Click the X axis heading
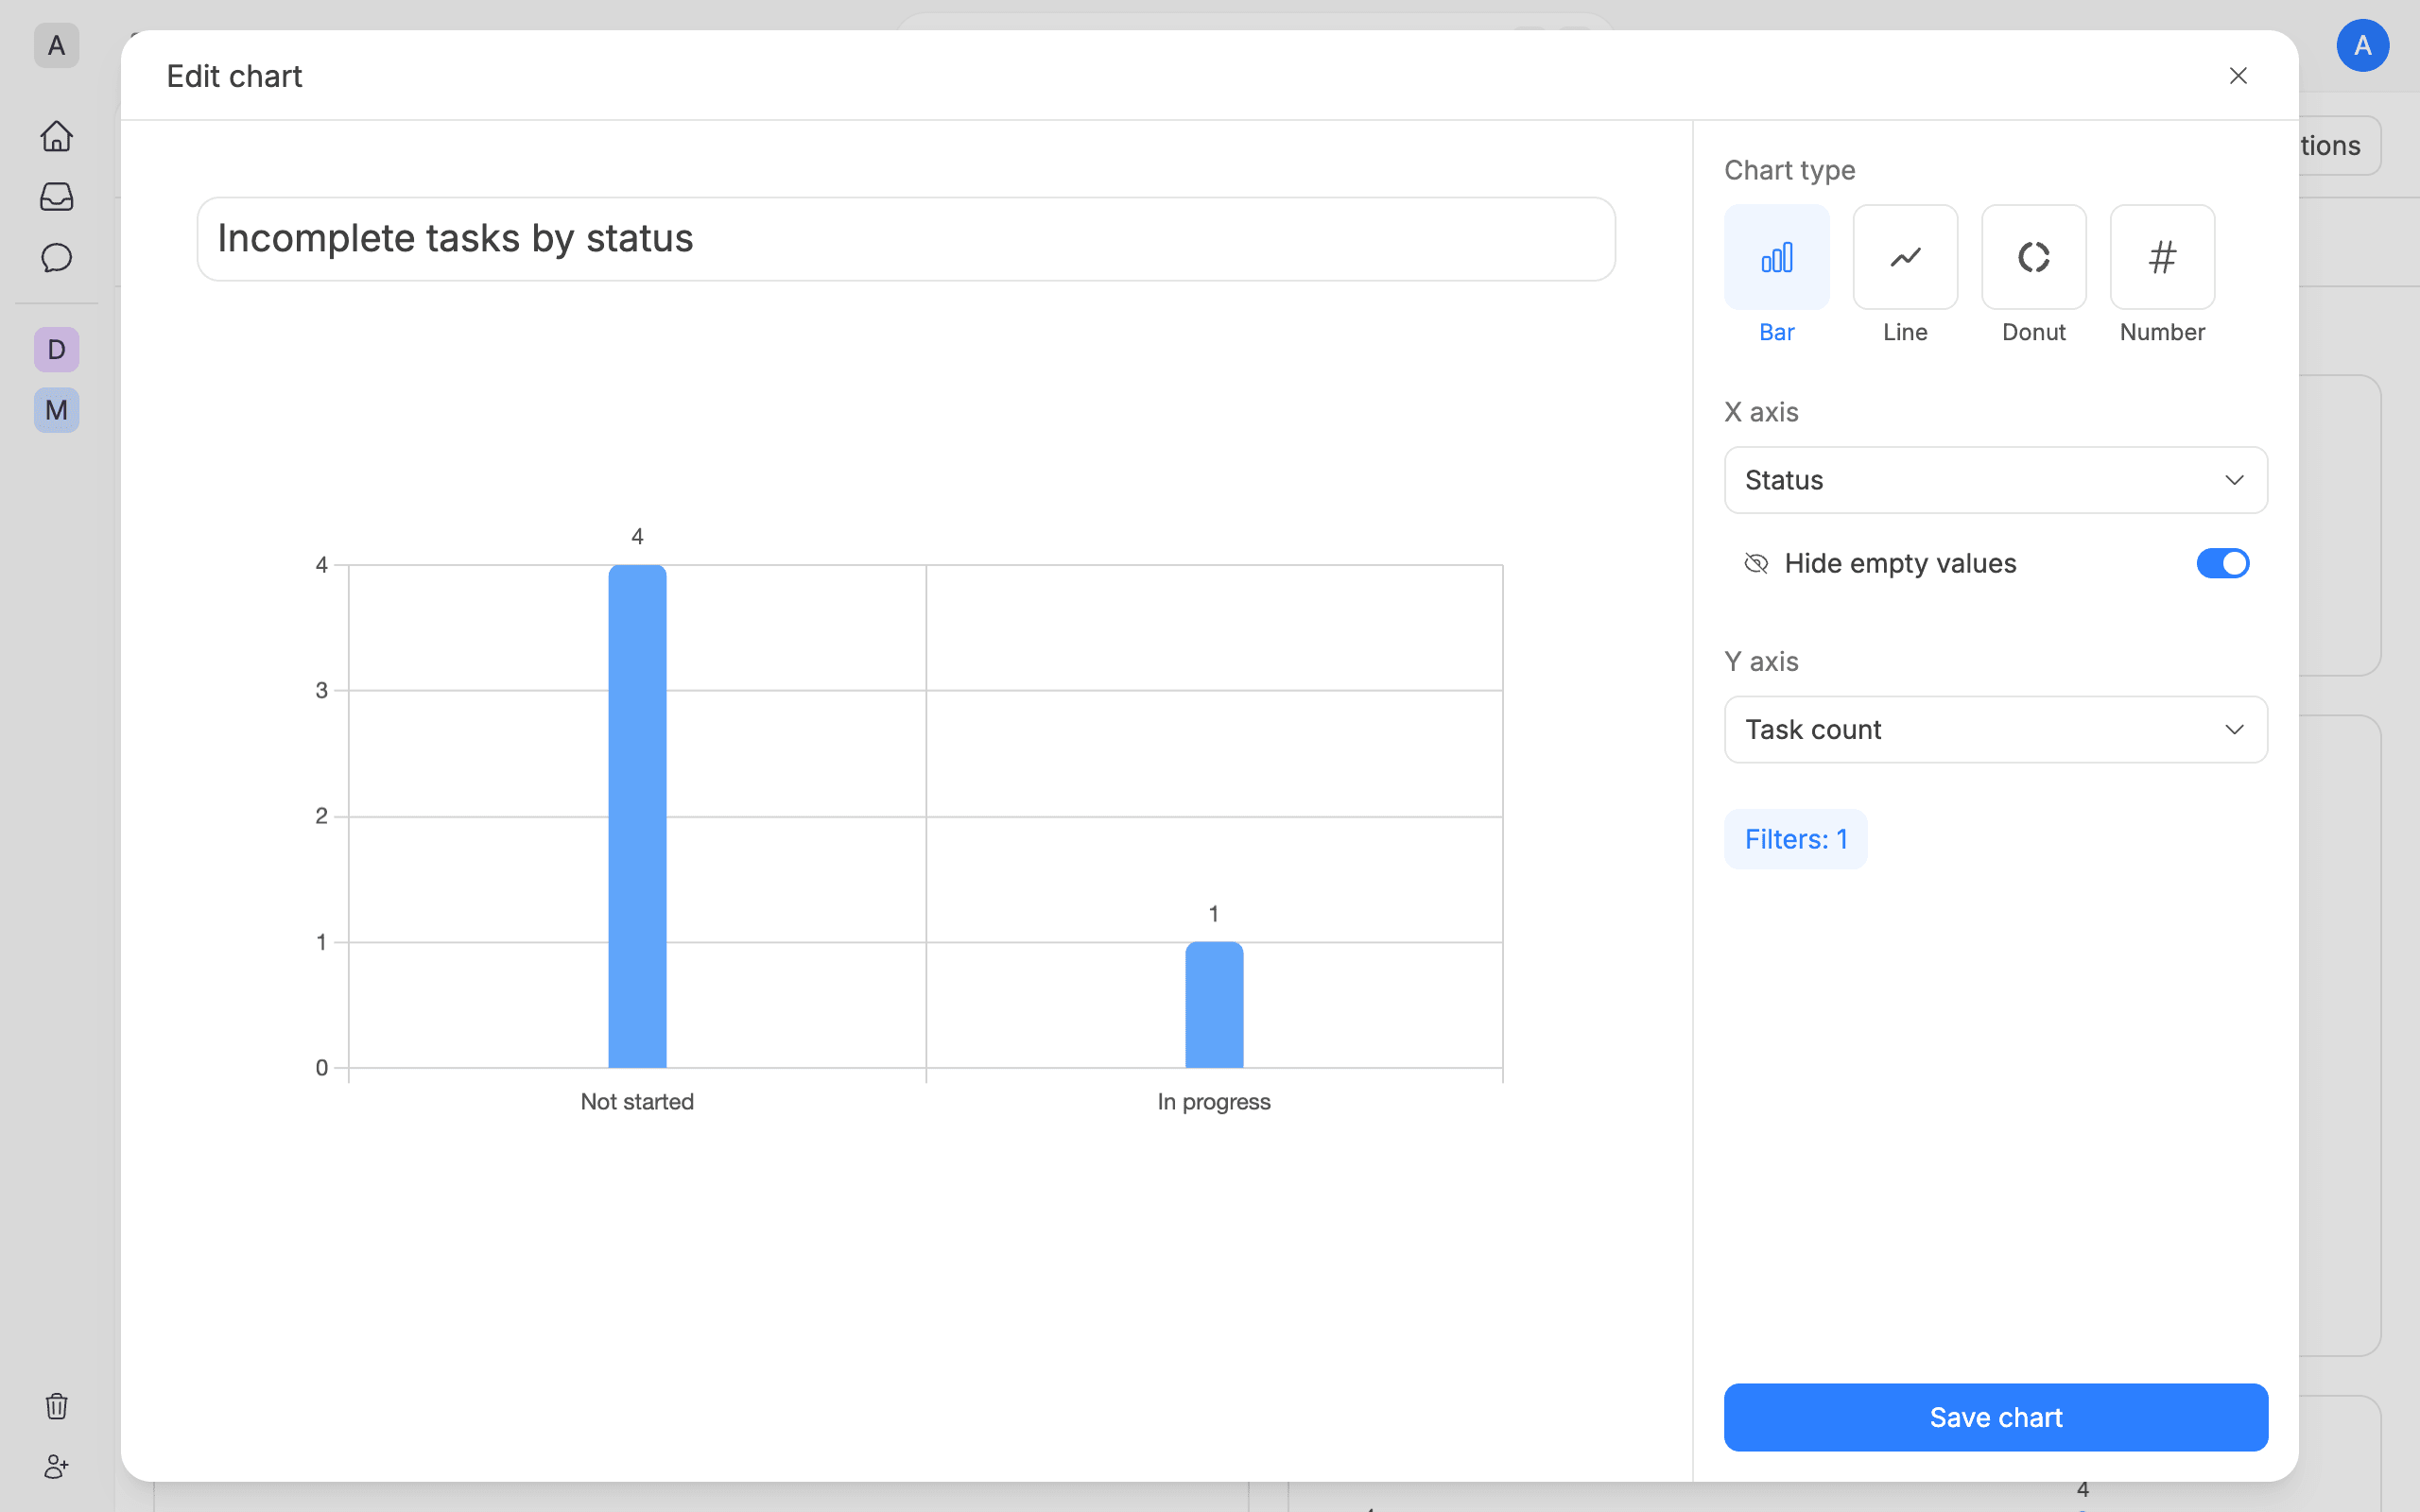 1761,412
